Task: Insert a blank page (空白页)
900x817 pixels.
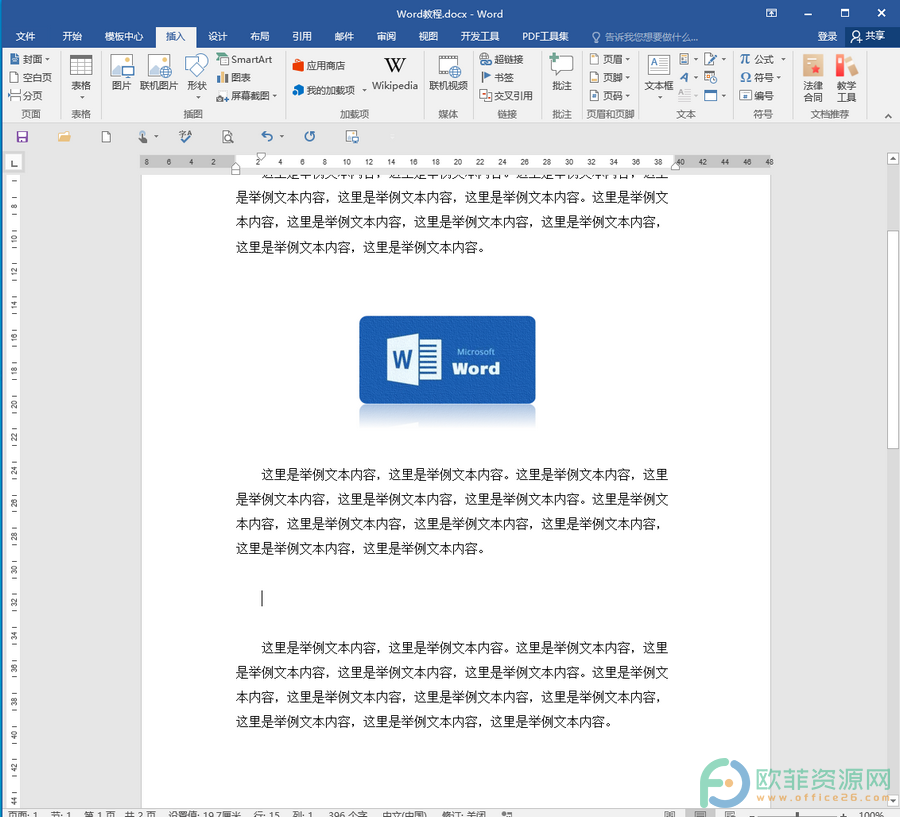Action: click(31, 78)
